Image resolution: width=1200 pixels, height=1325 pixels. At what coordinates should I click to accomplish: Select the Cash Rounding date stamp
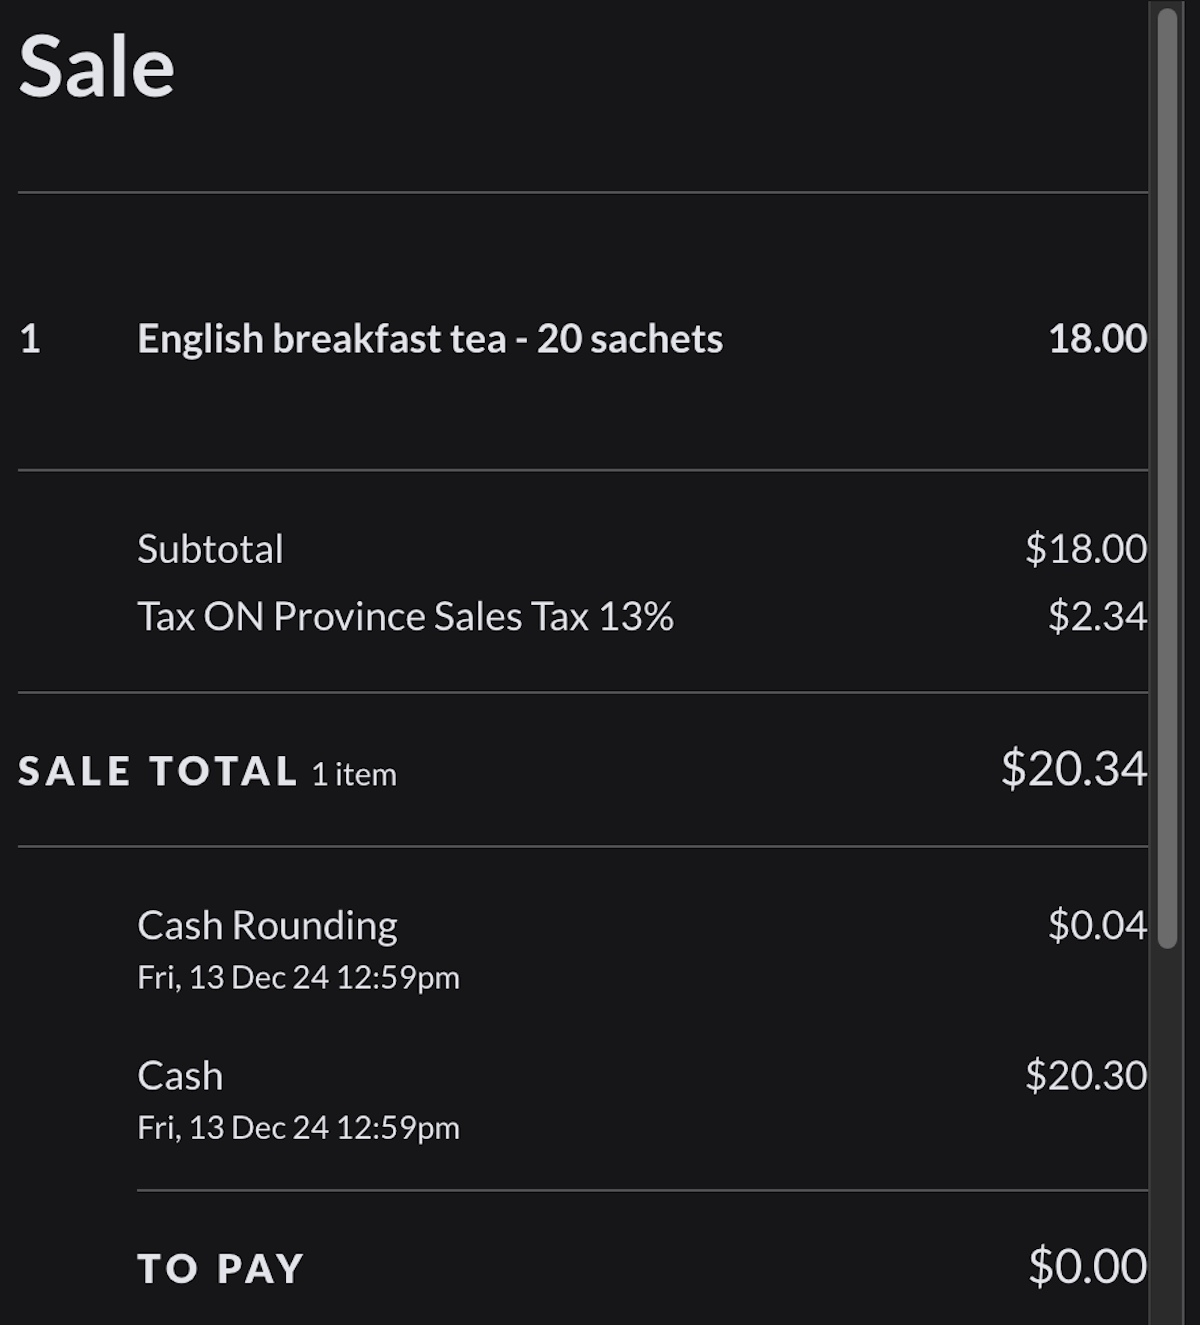click(298, 977)
